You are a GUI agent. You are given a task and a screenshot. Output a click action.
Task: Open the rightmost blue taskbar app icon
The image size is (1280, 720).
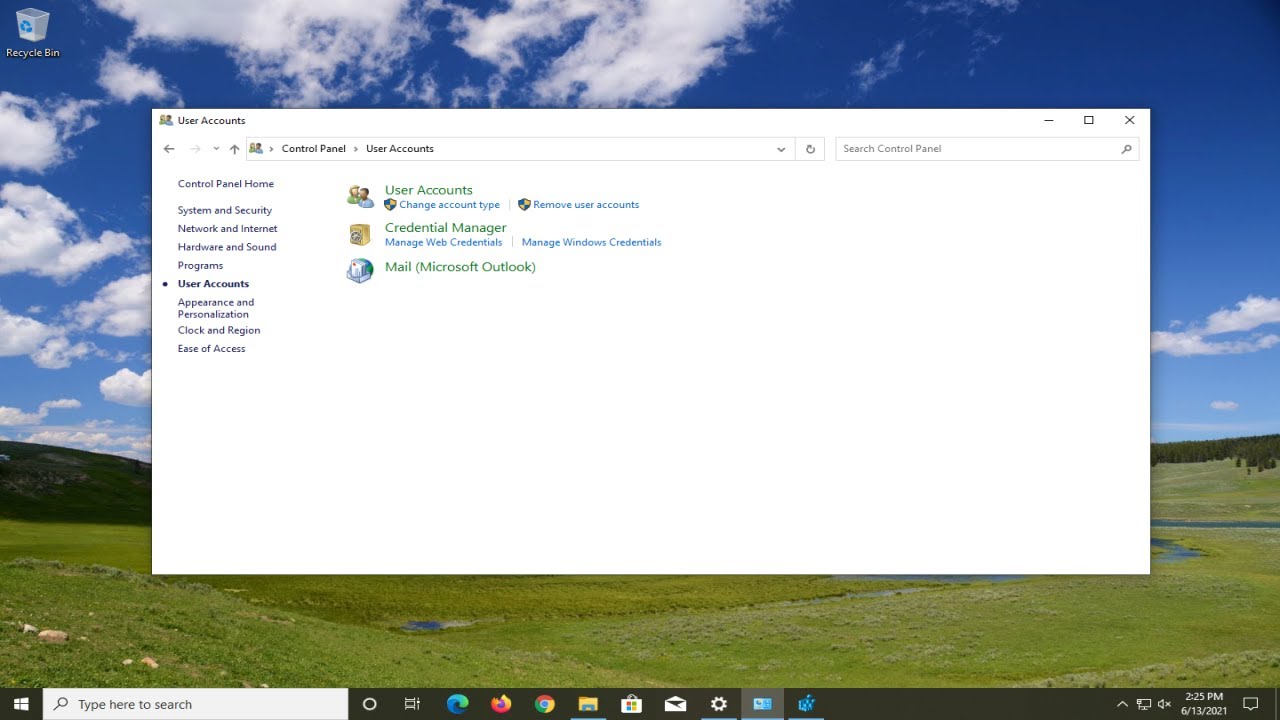point(806,704)
